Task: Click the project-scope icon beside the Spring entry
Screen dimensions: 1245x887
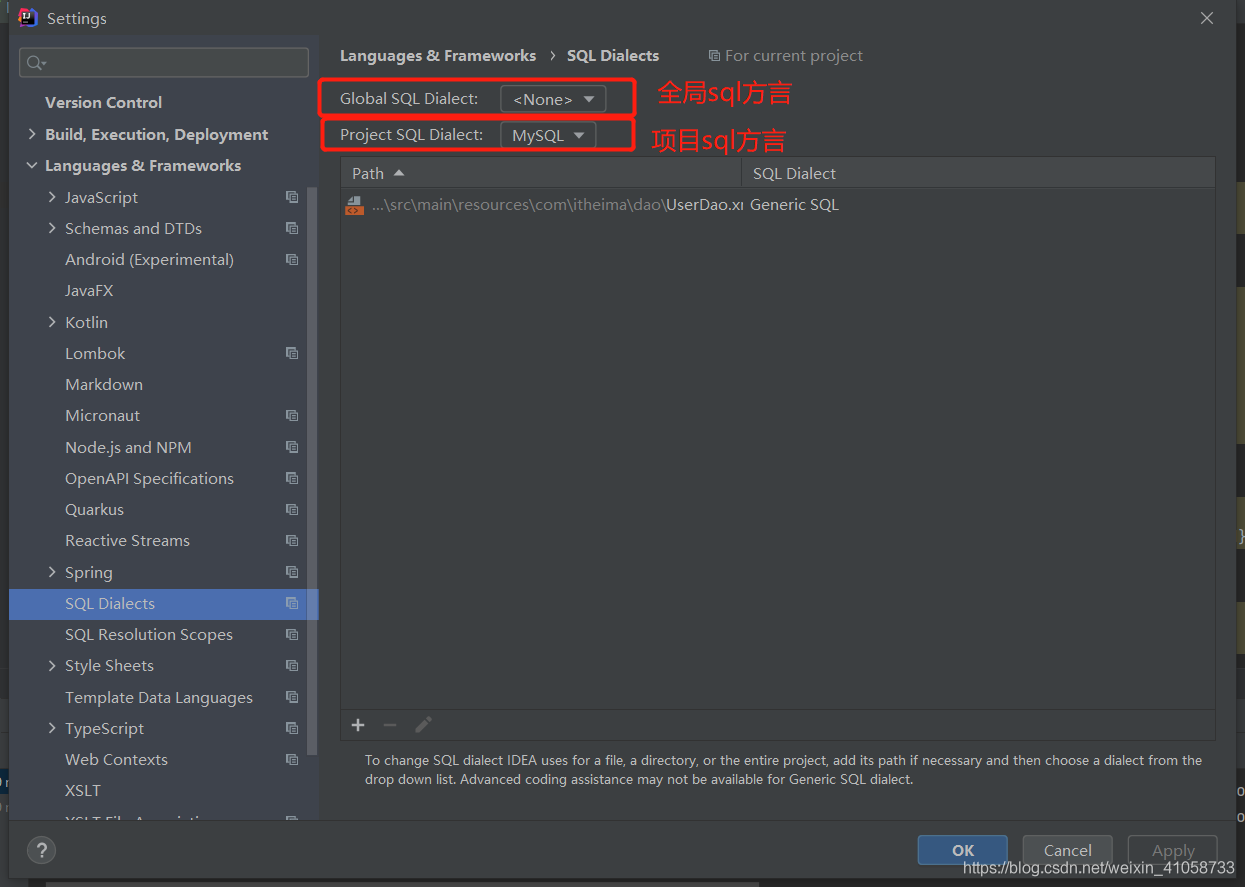Action: click(292, 572)
